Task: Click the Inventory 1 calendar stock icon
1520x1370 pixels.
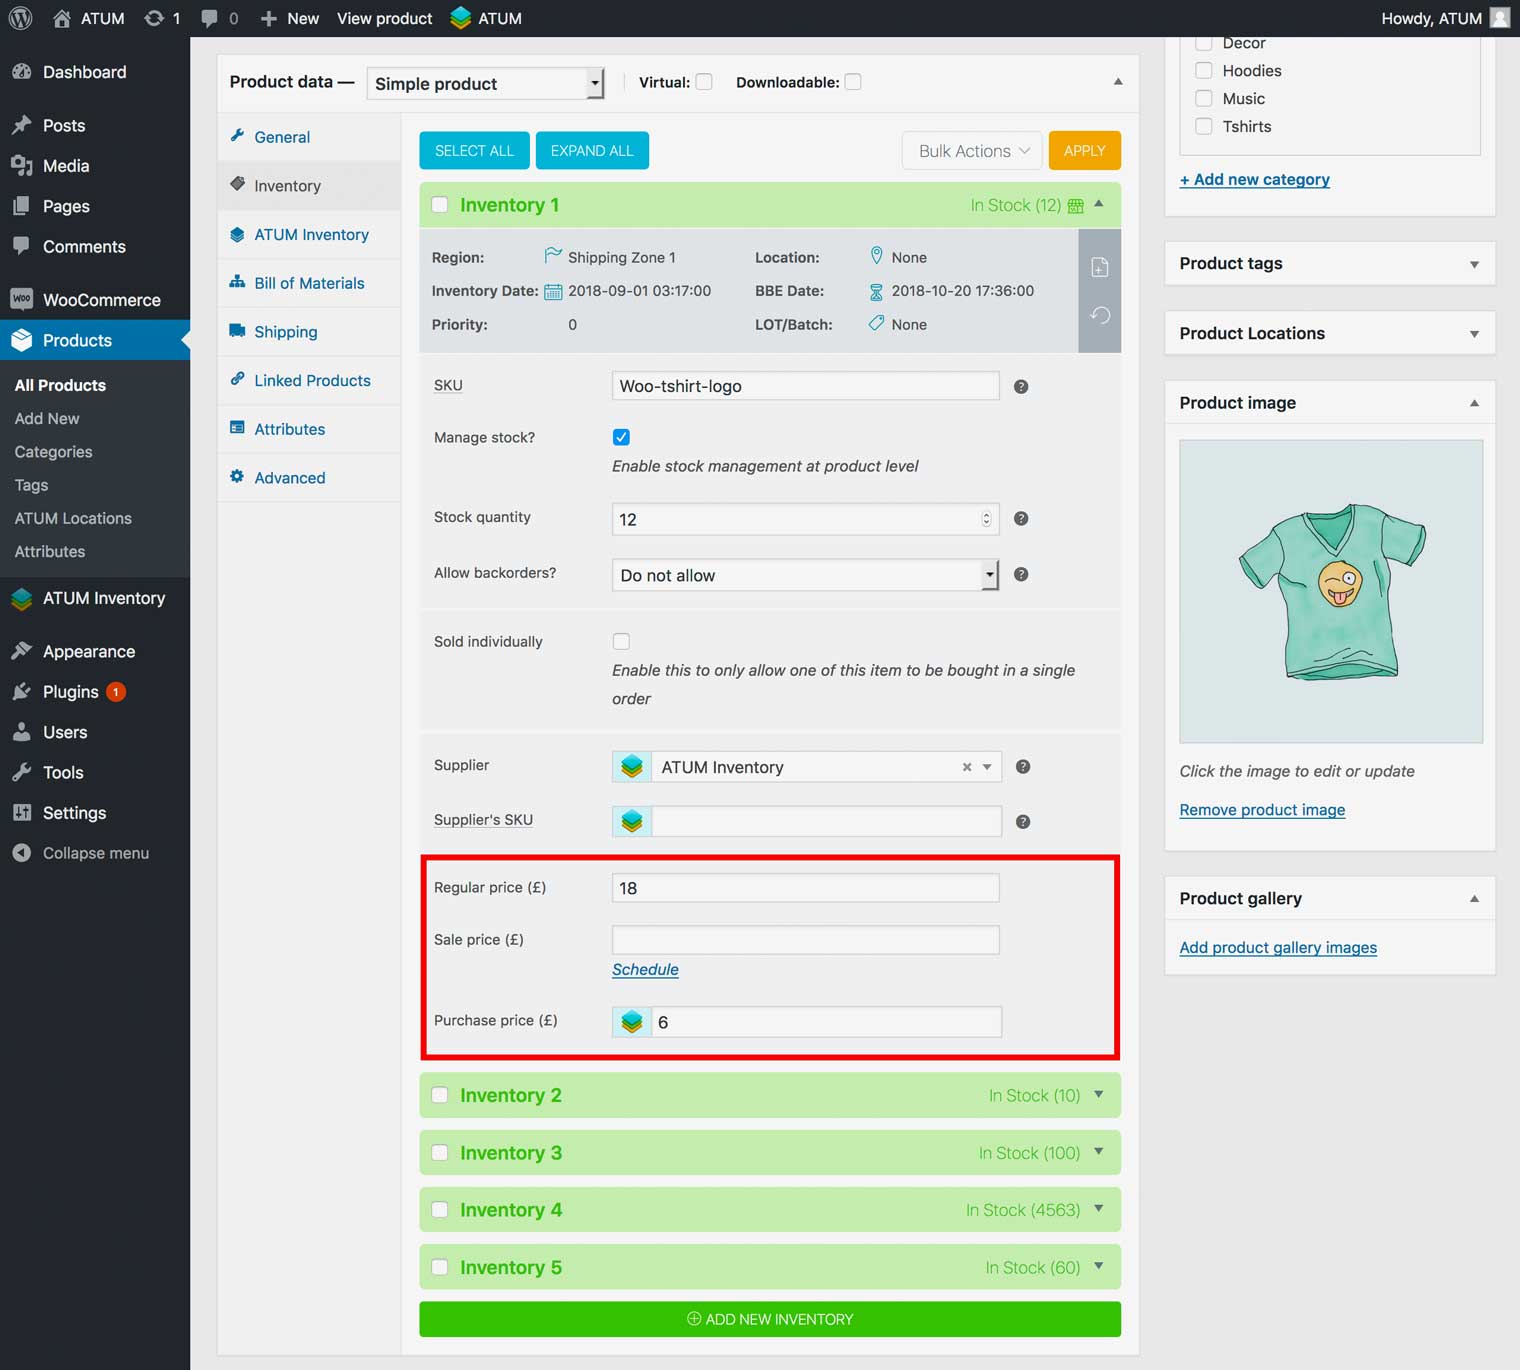Action: tap(1076, 206)
